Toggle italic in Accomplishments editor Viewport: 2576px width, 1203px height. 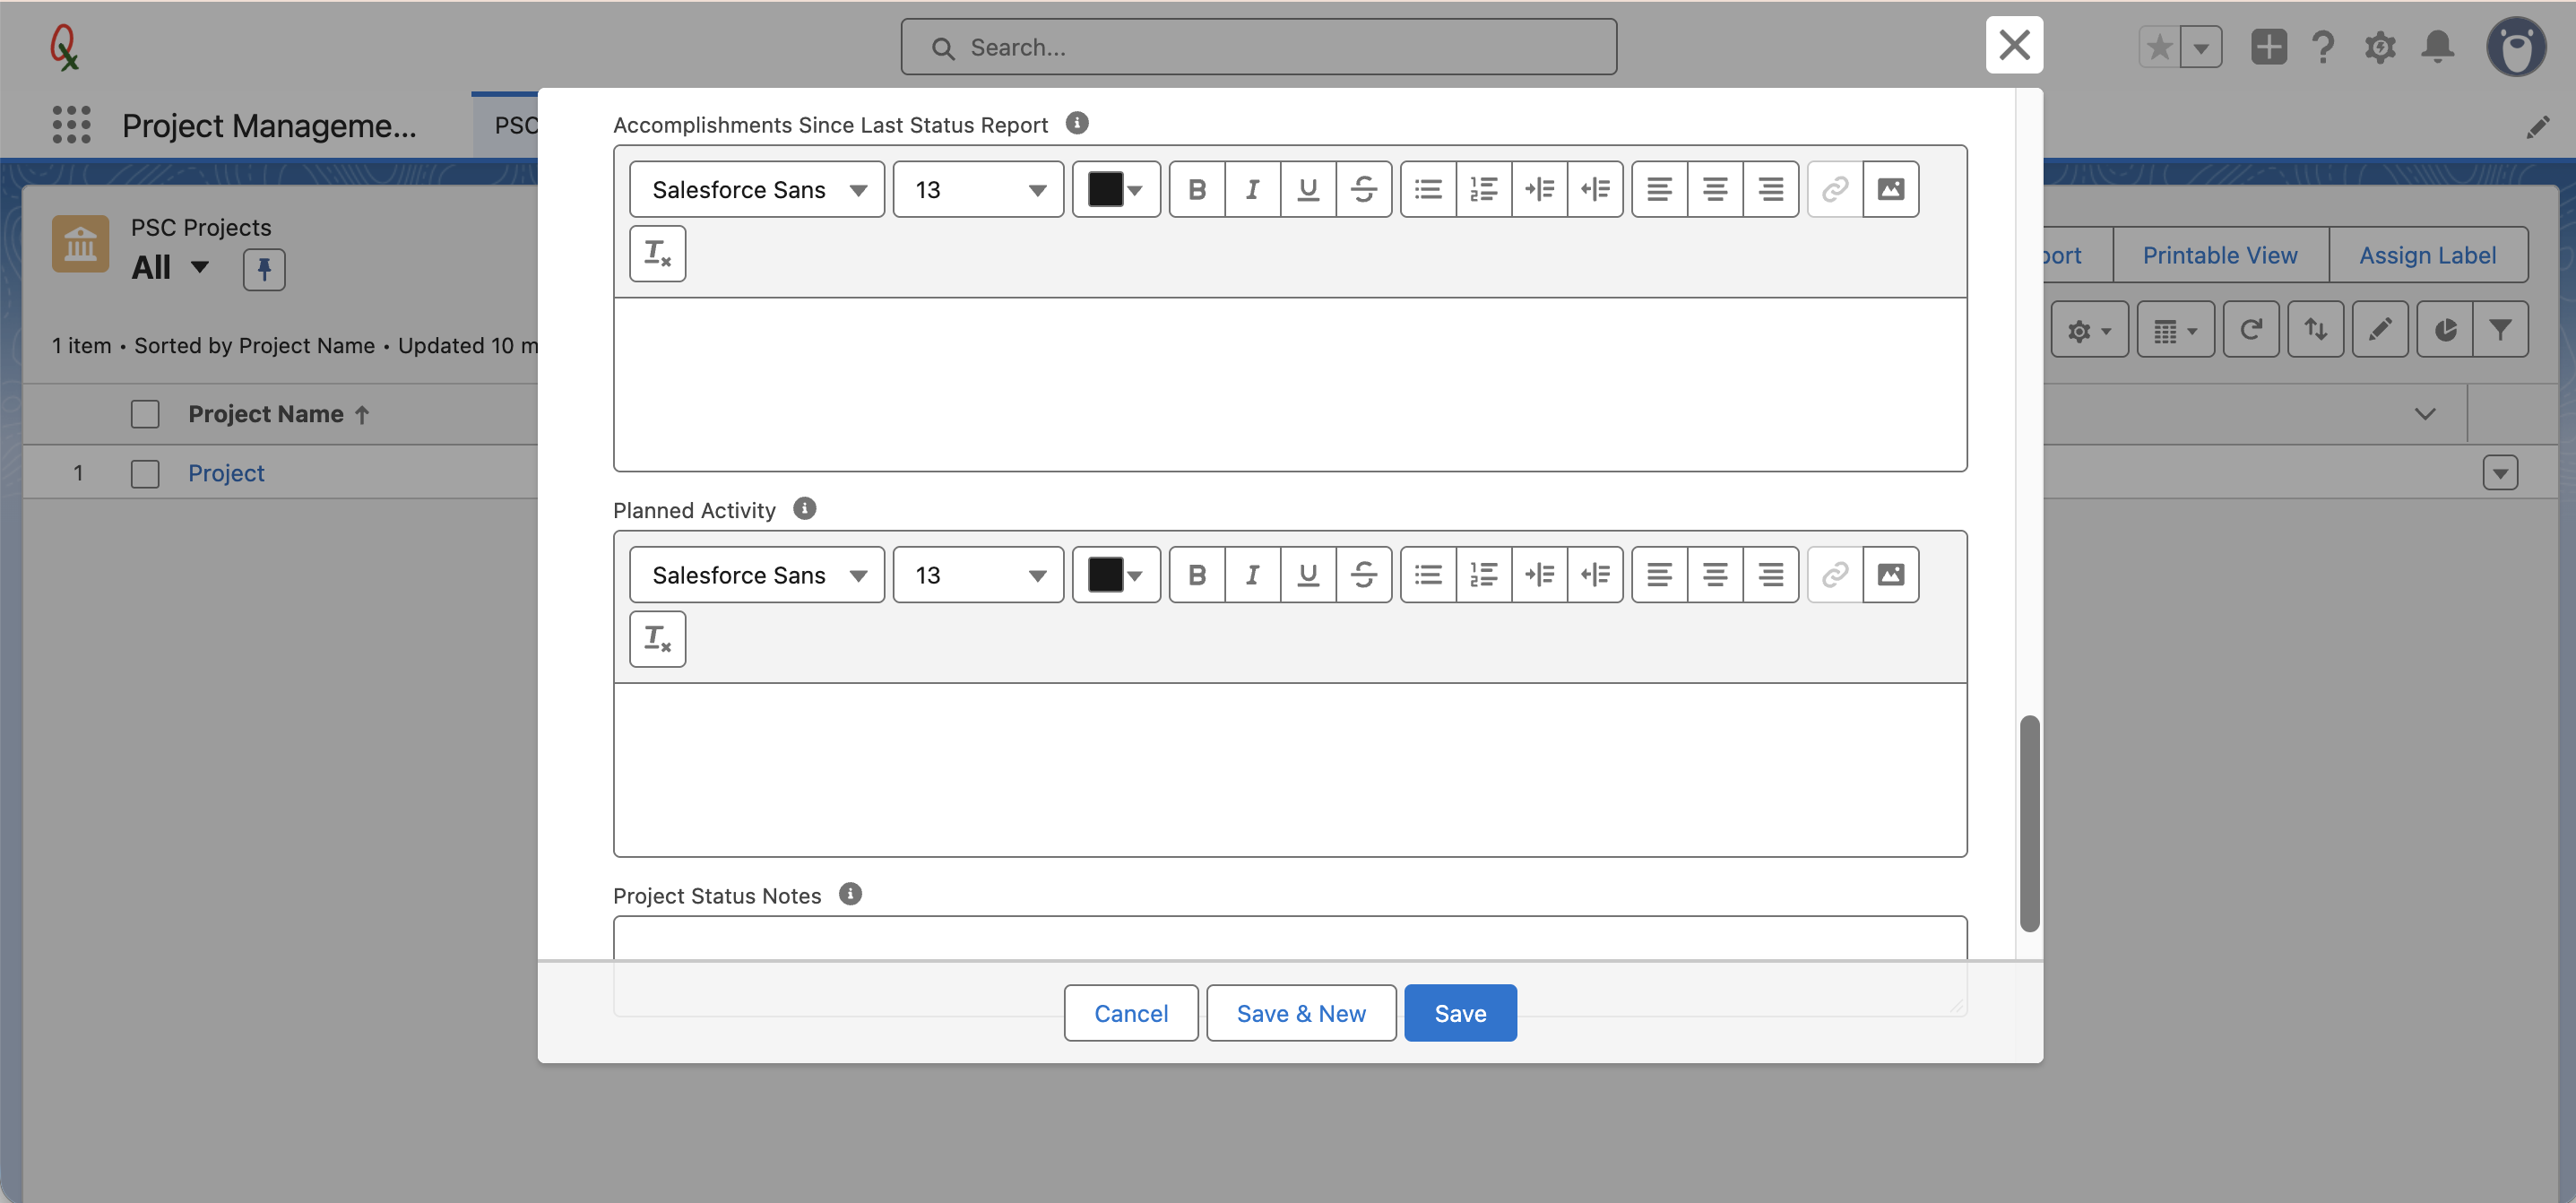(1252, 189)
